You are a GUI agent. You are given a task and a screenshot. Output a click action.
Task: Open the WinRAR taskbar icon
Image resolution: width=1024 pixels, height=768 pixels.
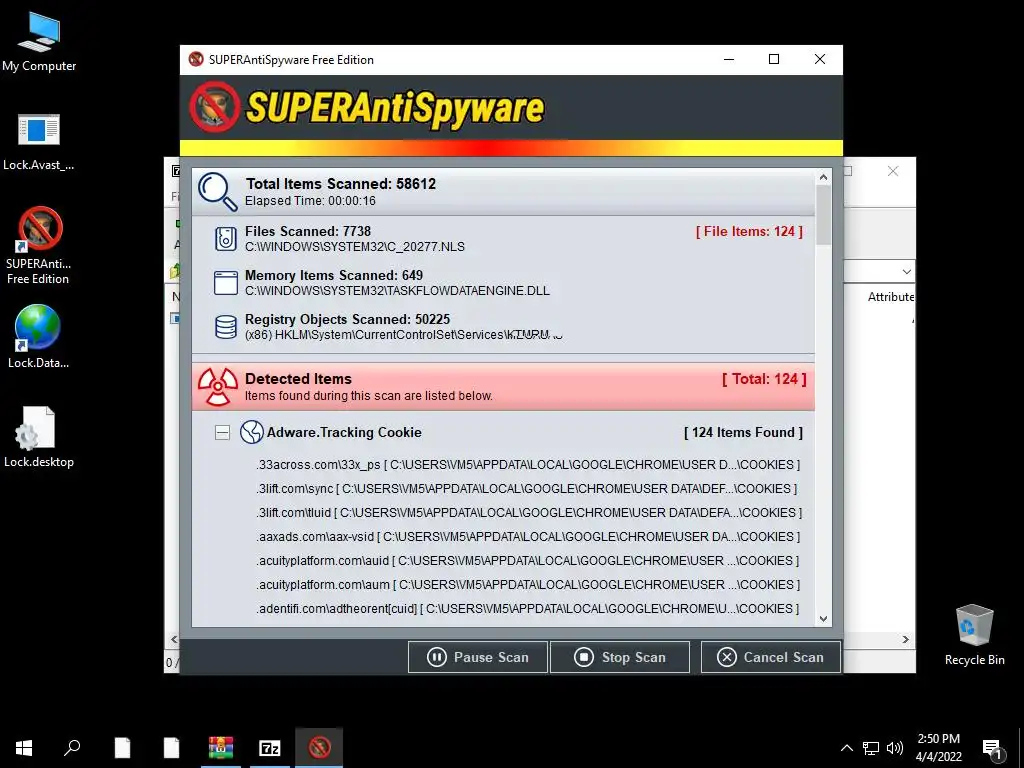point(221,748)
